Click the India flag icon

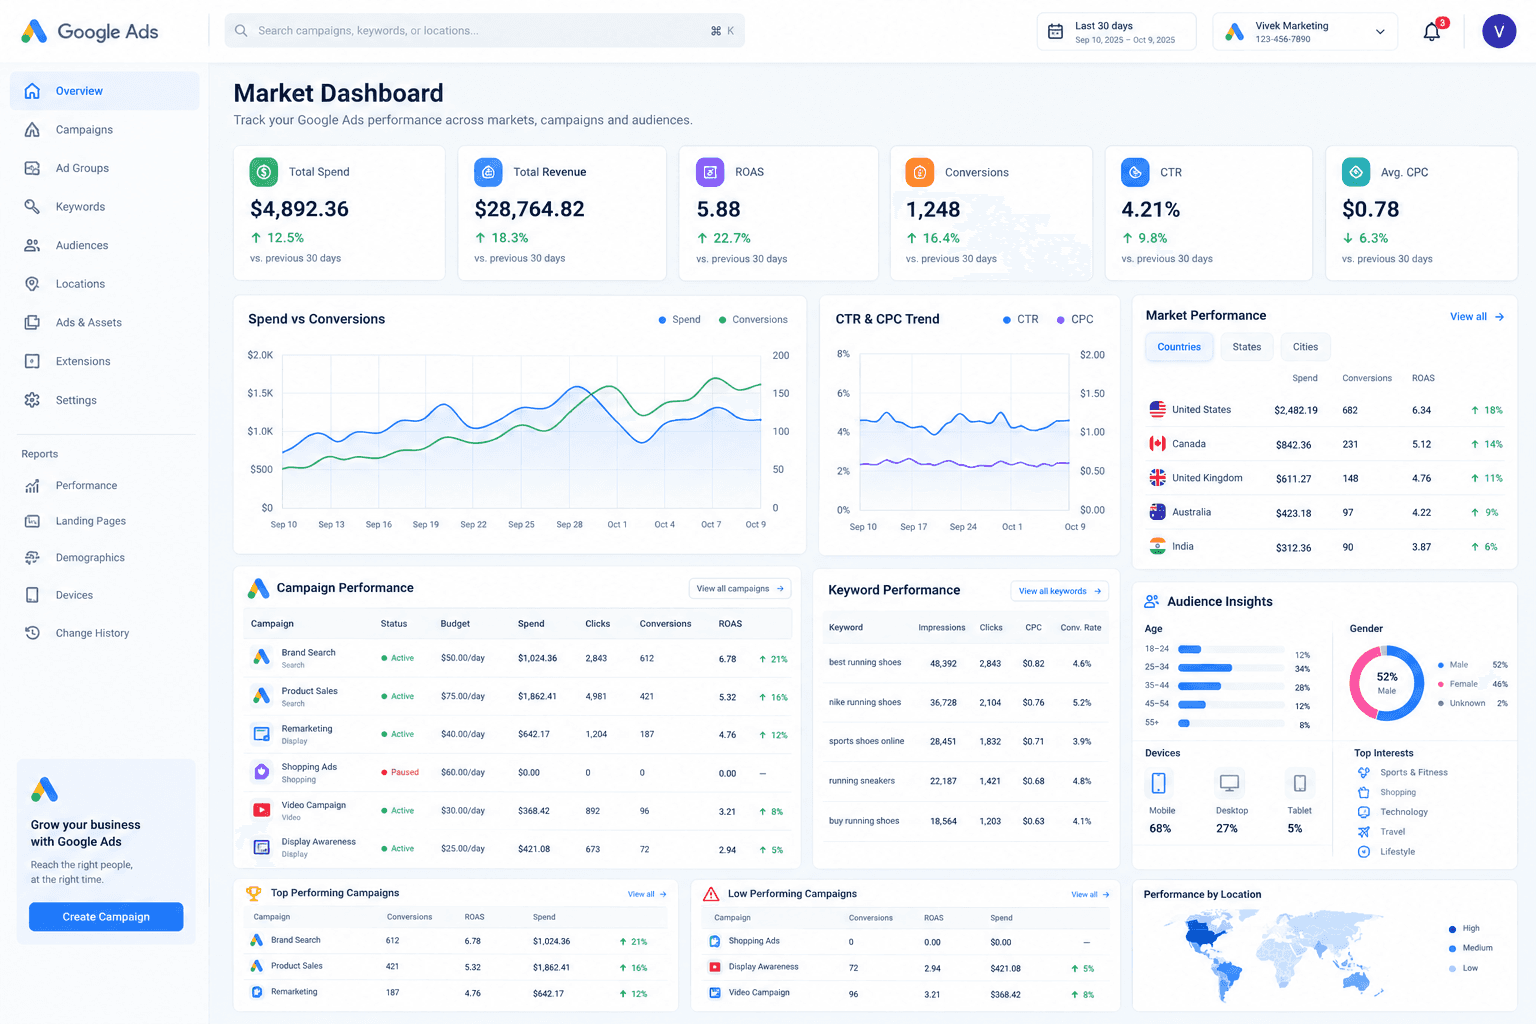click(1158, 546)
